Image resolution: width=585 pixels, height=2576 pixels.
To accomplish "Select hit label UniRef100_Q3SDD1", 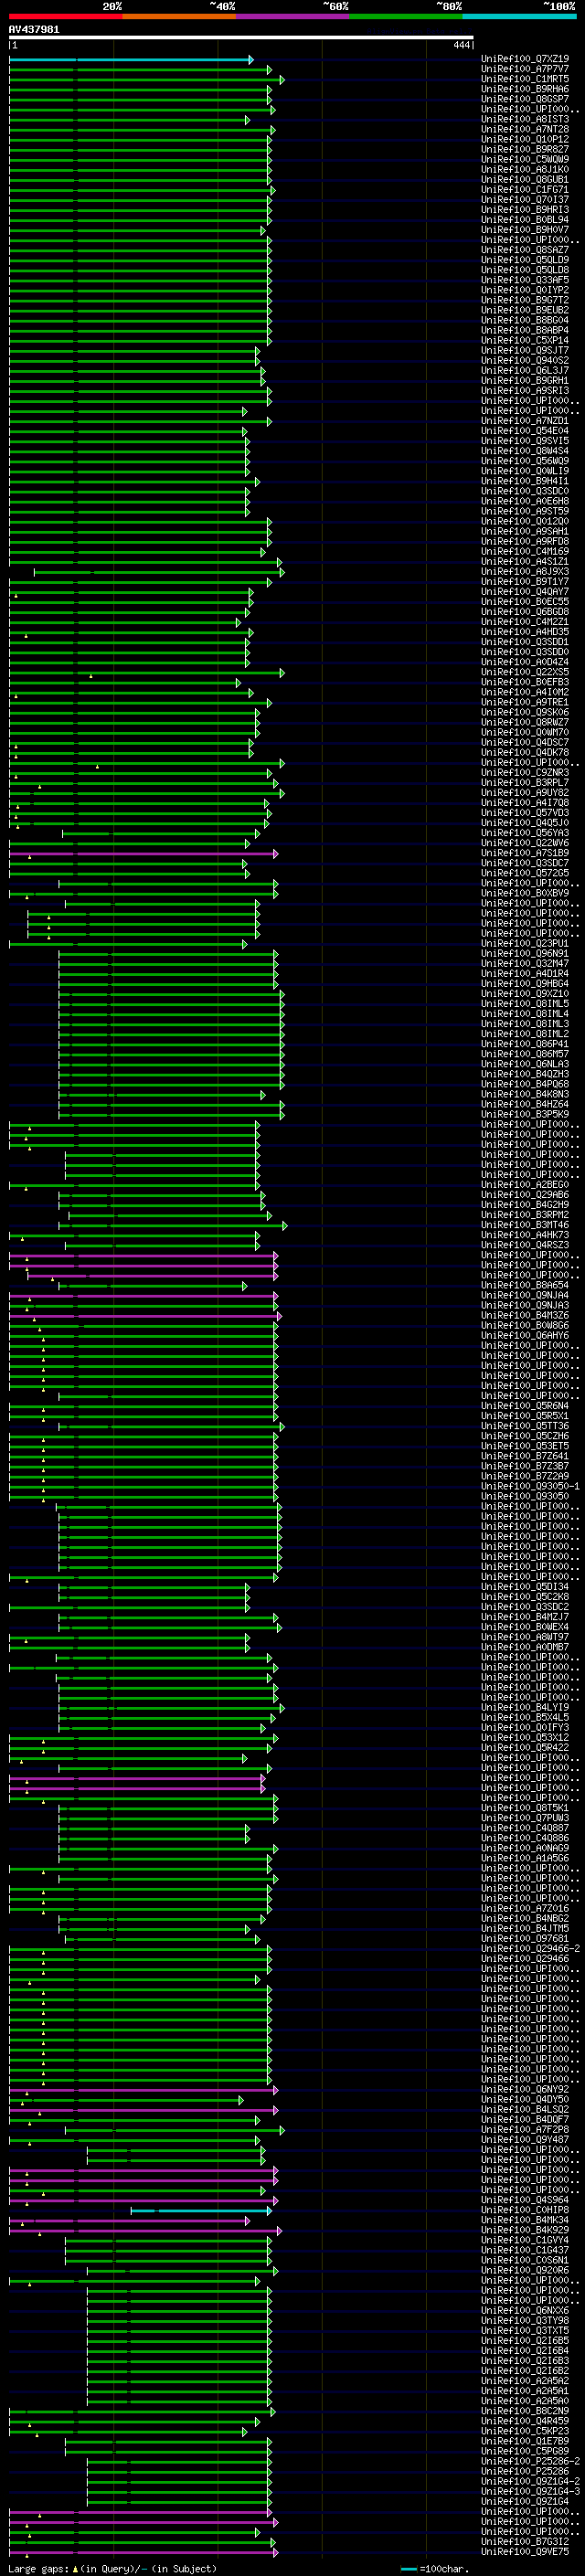I will (525, 641).
